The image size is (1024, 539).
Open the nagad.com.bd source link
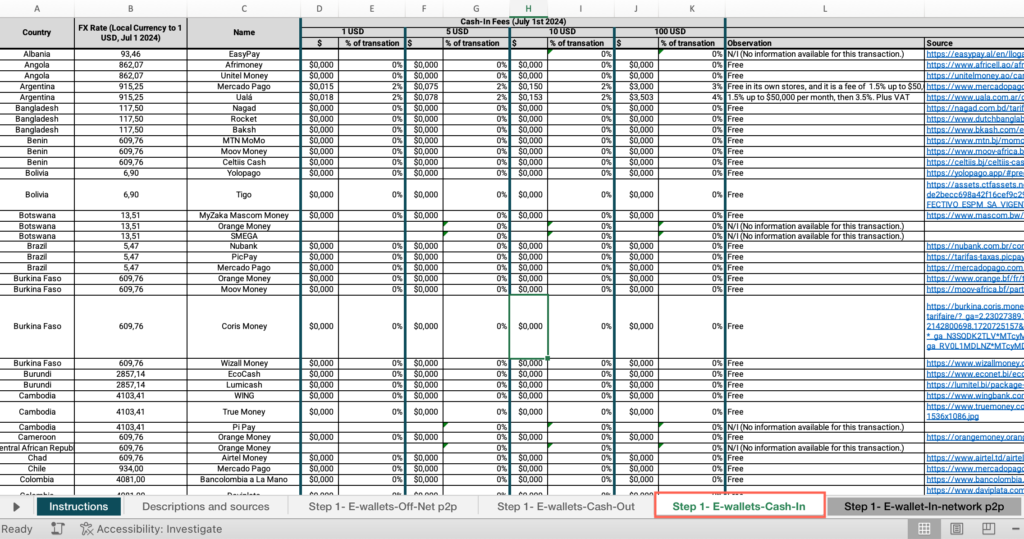tap(974, 108)
